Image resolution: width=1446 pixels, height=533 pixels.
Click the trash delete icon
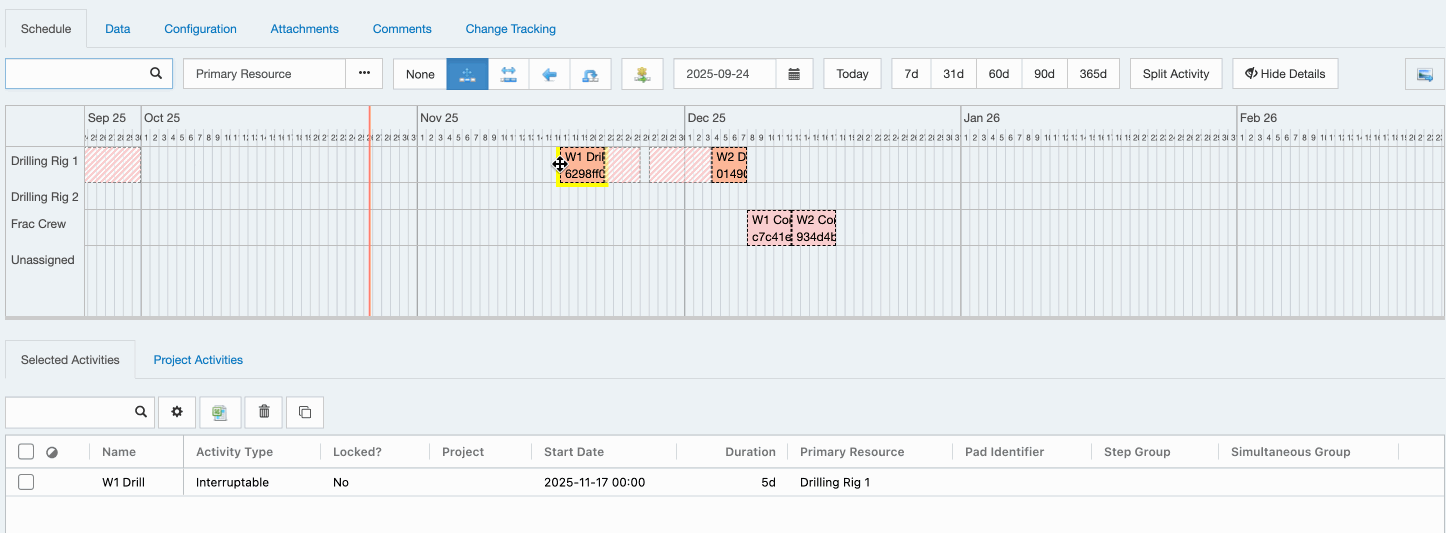pyautogui.click(x=264, y=412)
